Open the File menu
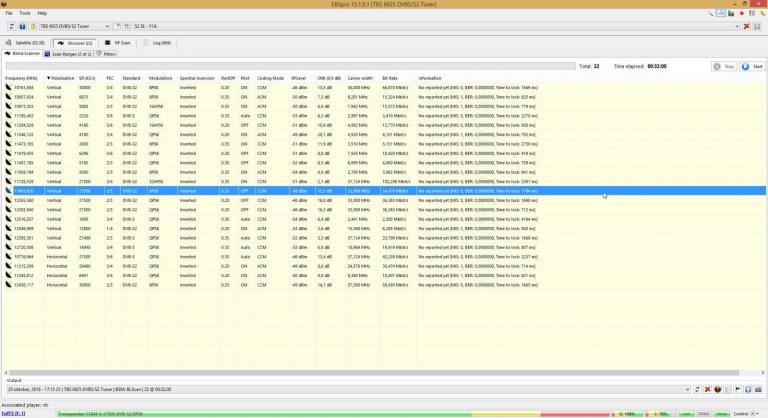 point(9,13)
